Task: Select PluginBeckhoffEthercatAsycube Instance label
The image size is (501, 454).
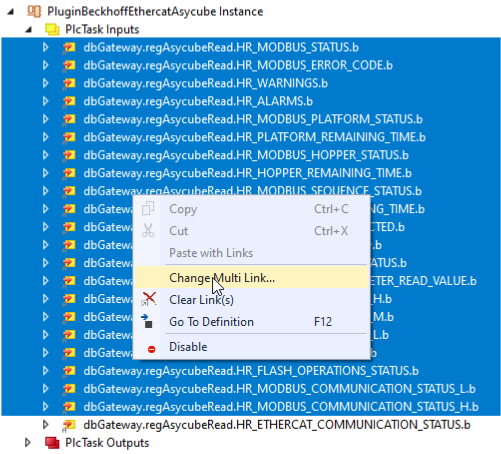Action: tap(155, 11)
